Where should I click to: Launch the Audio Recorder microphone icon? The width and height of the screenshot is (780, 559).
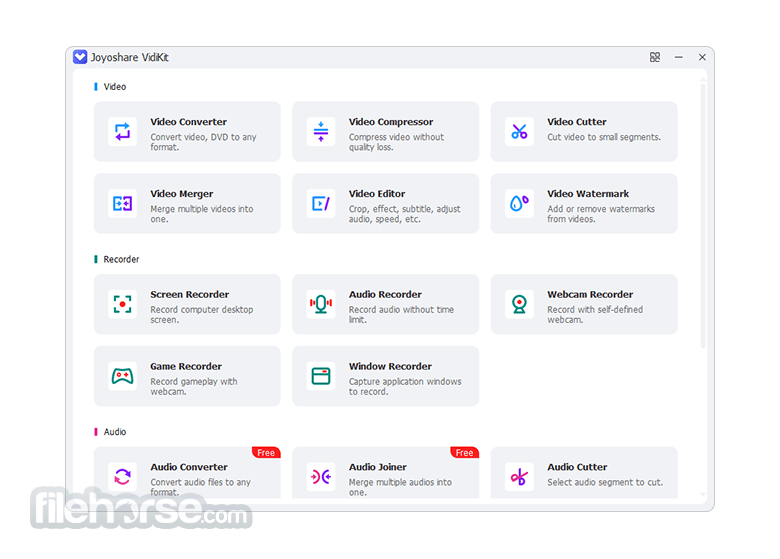coord(321,304)
